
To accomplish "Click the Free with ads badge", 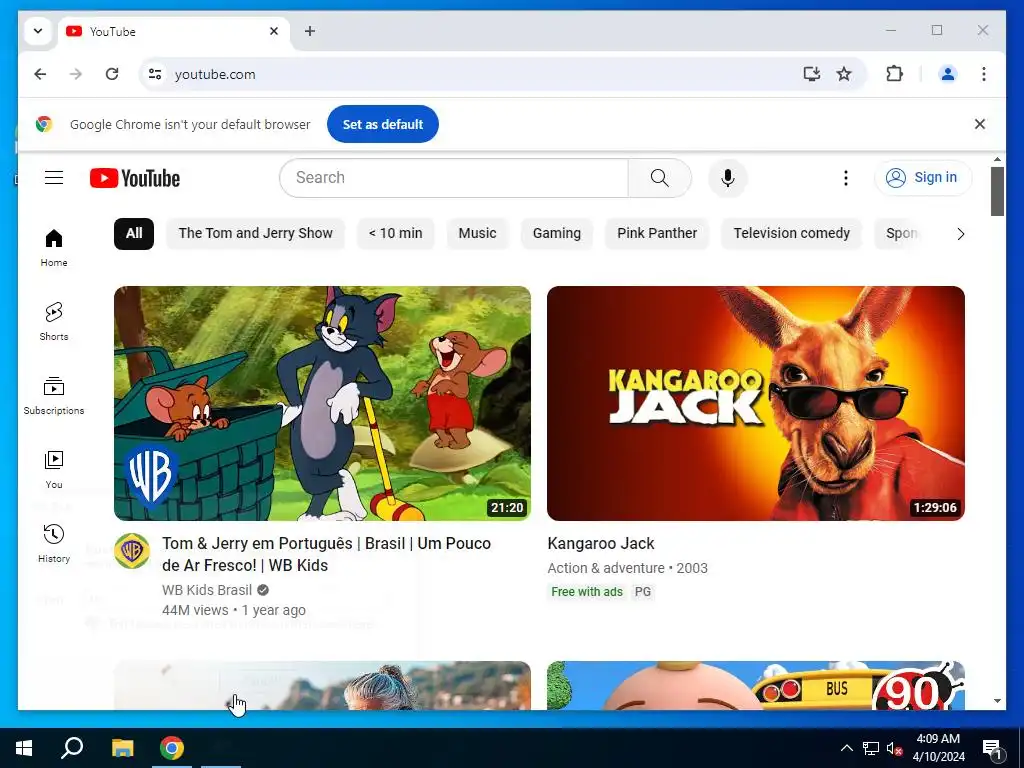I will point(586,592).
